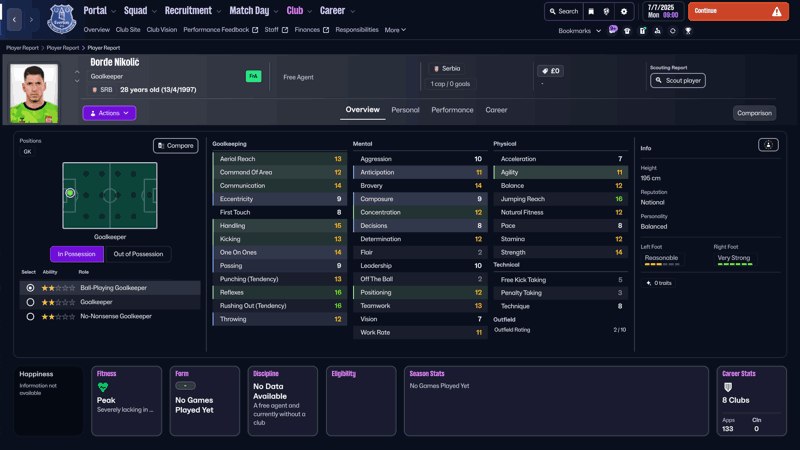Expand the More submenu
This screenshot has width=800, height=450.
[395, 30]
